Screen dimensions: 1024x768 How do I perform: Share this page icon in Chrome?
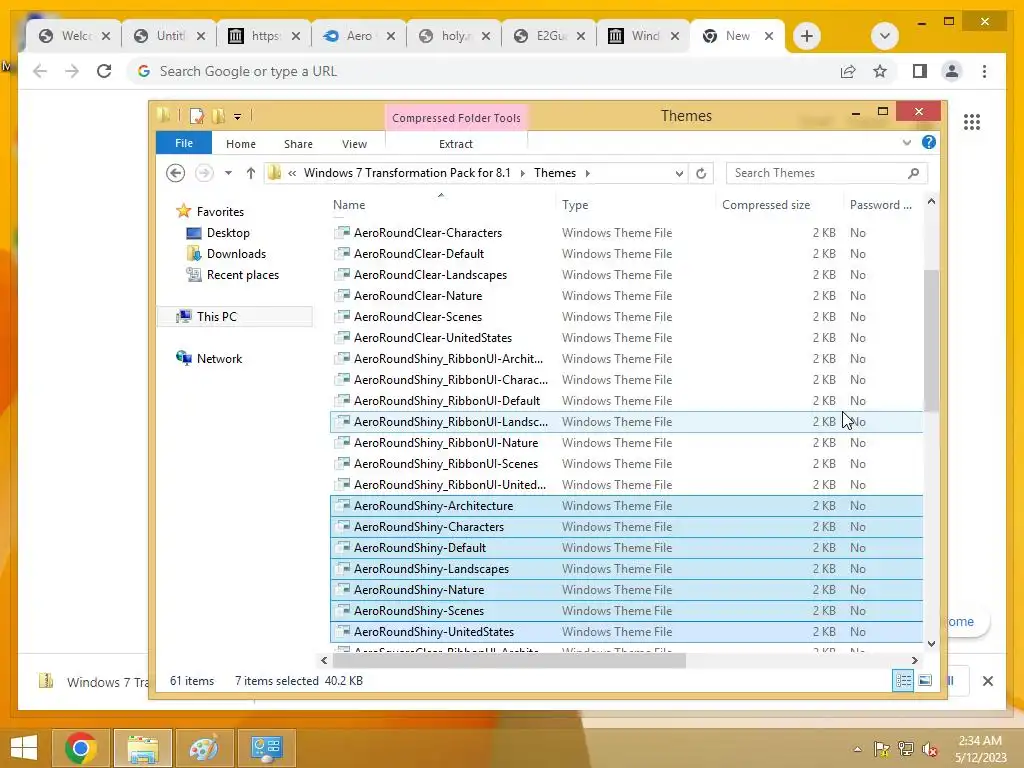848,71
